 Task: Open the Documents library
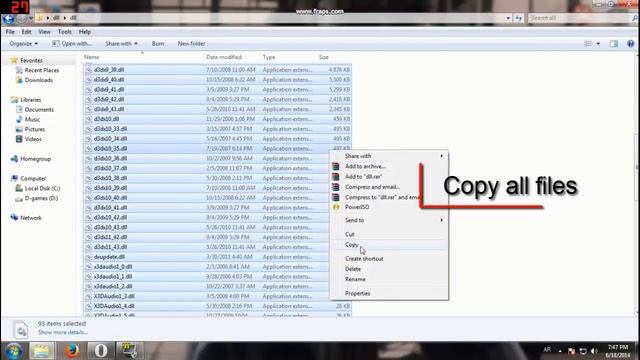(x=39, y=109)
